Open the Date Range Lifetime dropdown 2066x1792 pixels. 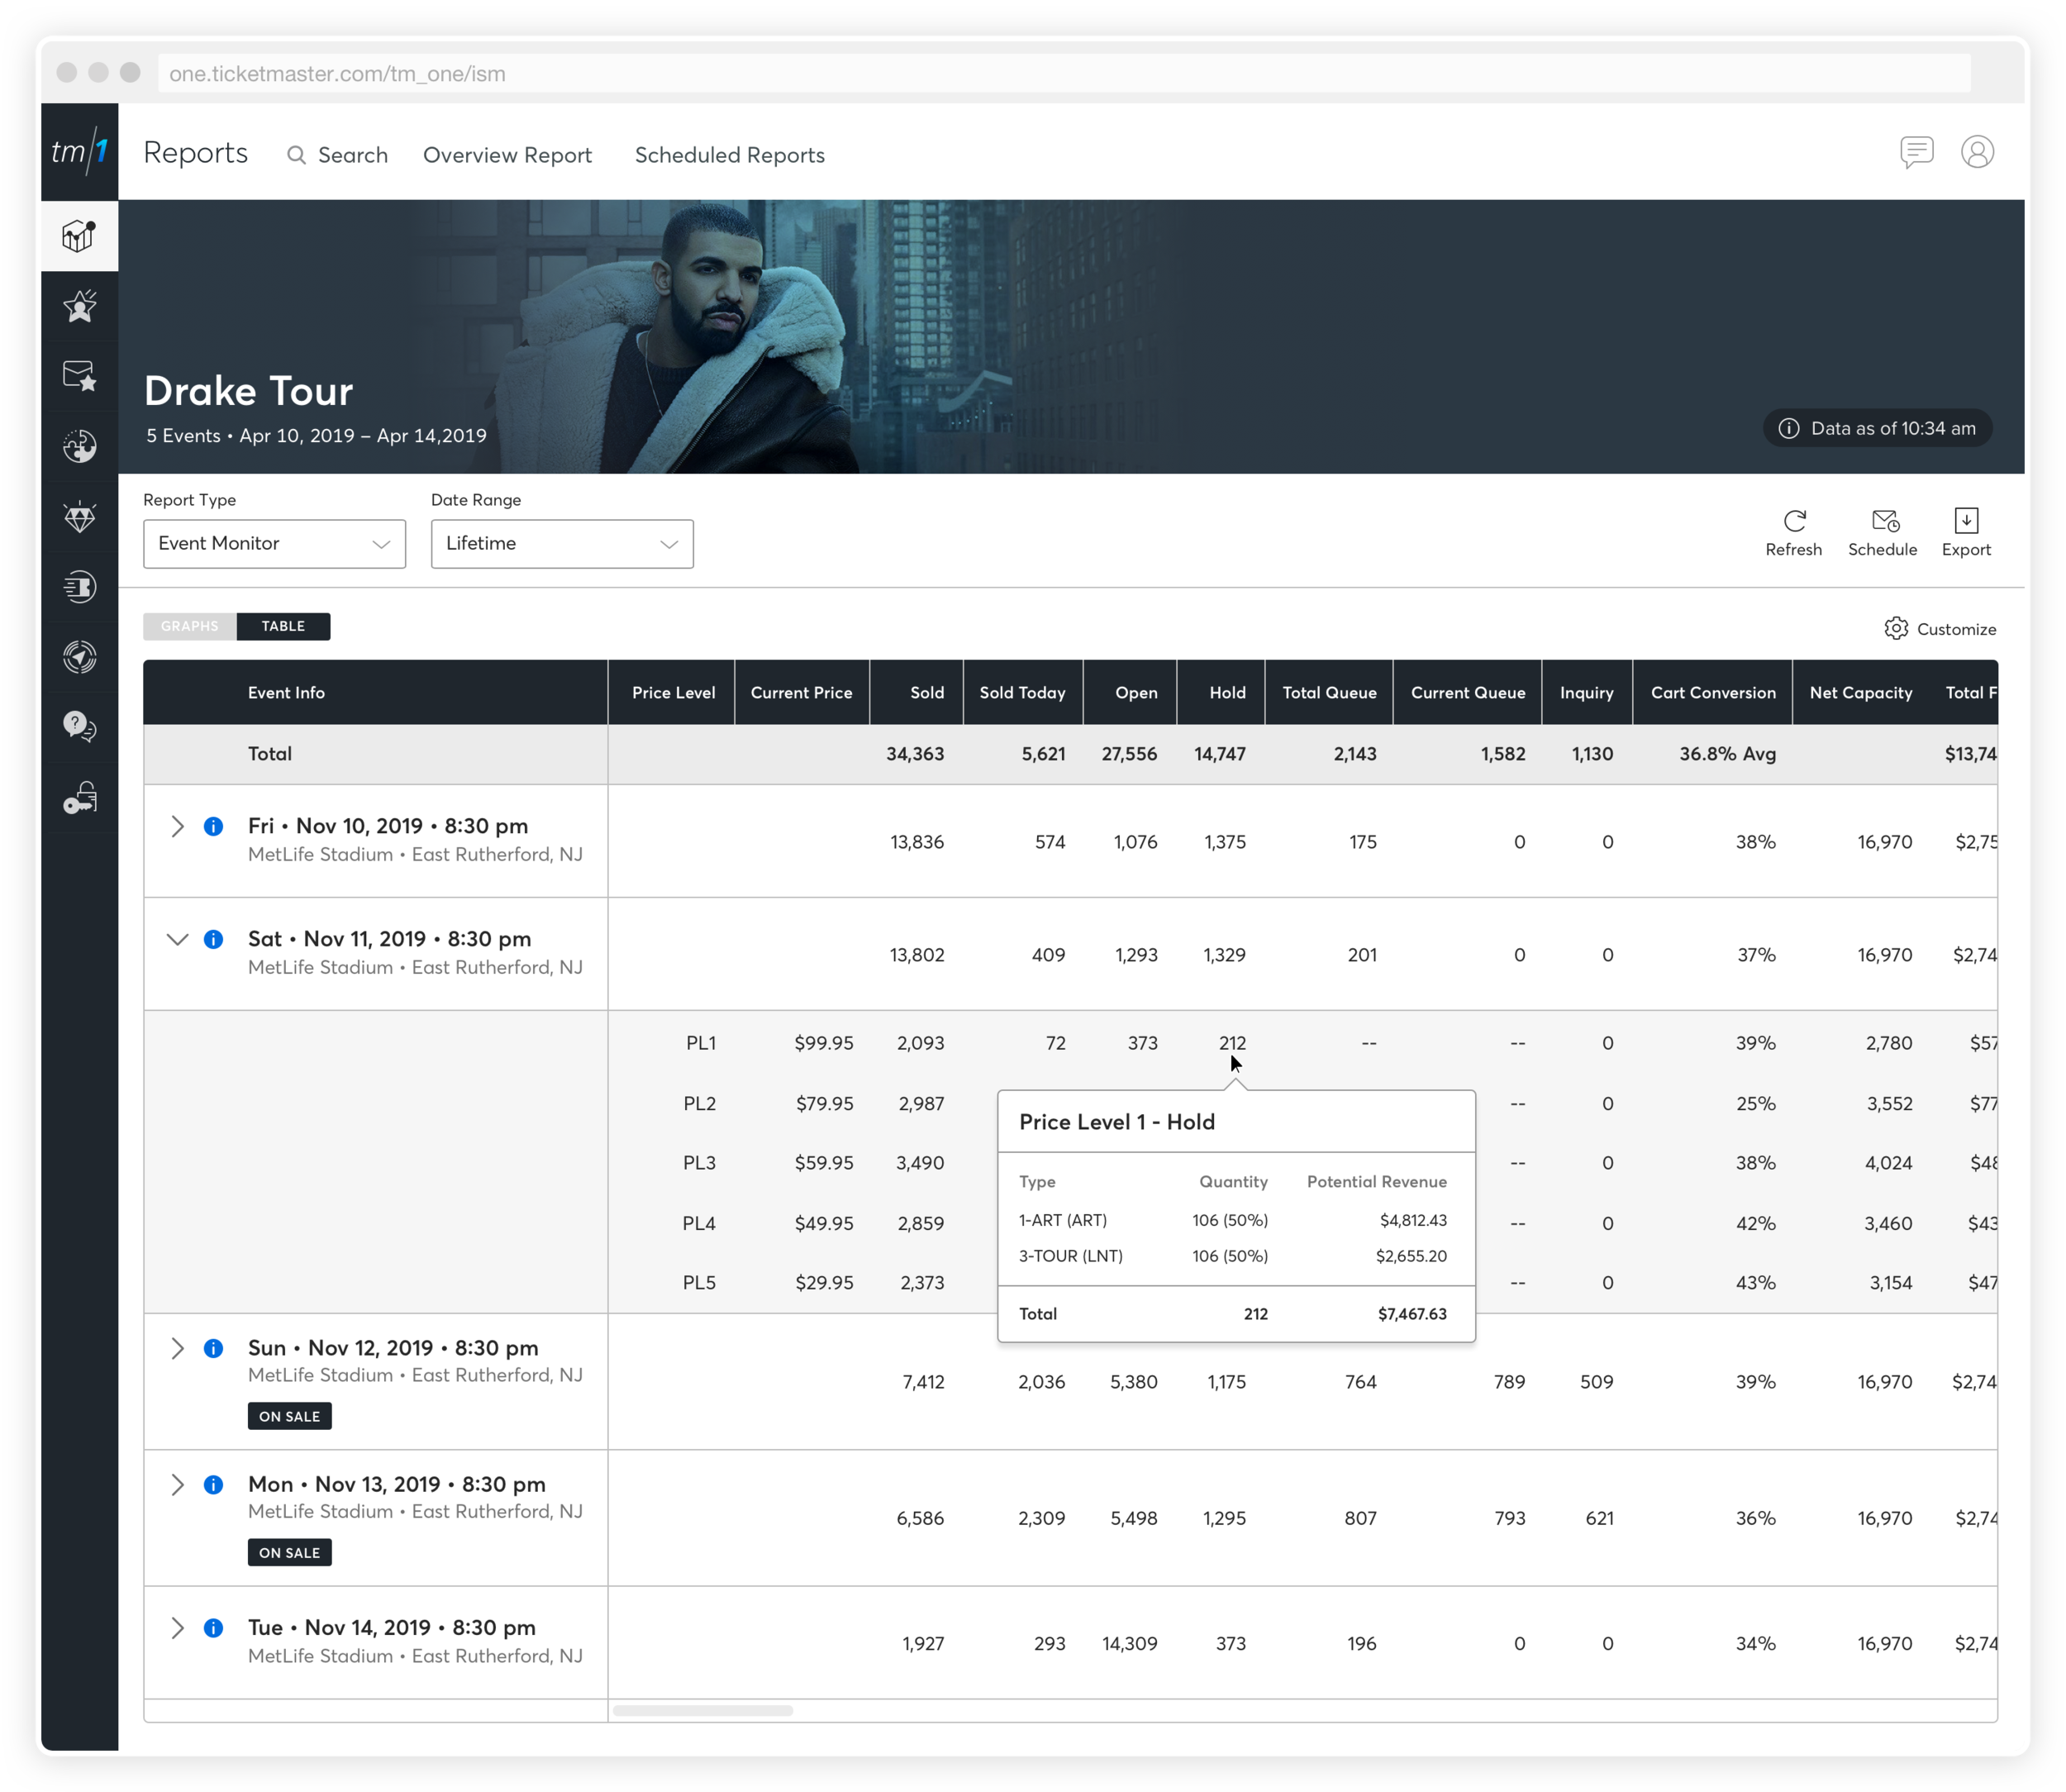(x=562, y=544)
